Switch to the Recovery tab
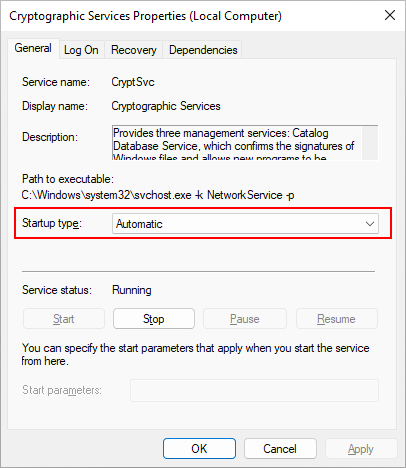This screenshot has width=406, height=468. pyautogui.click(x=134, y=50)
